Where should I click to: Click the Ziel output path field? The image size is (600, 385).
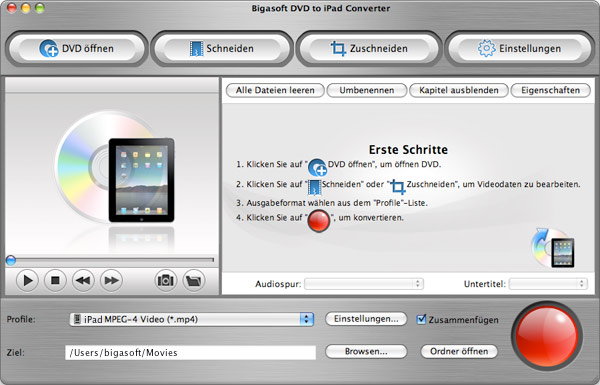click(x=191, y=352)
